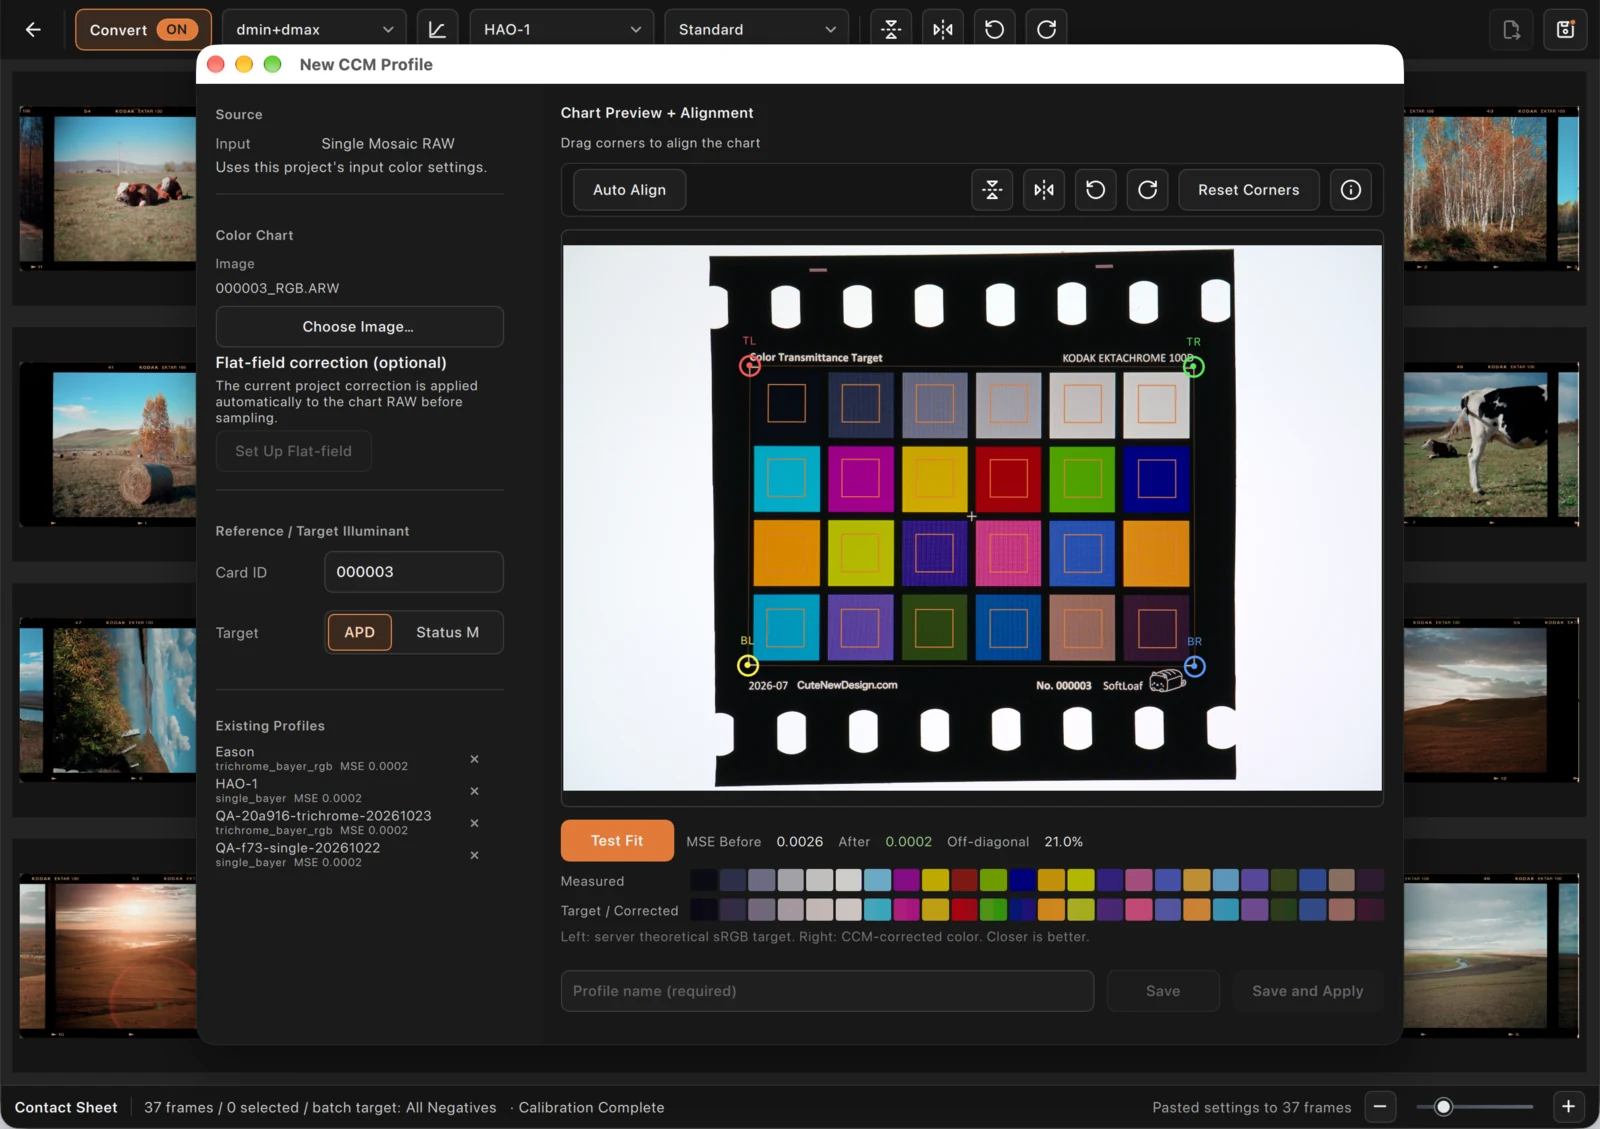
Task: Go back using the arrow in the main toolbar
Action: [33, 30]
